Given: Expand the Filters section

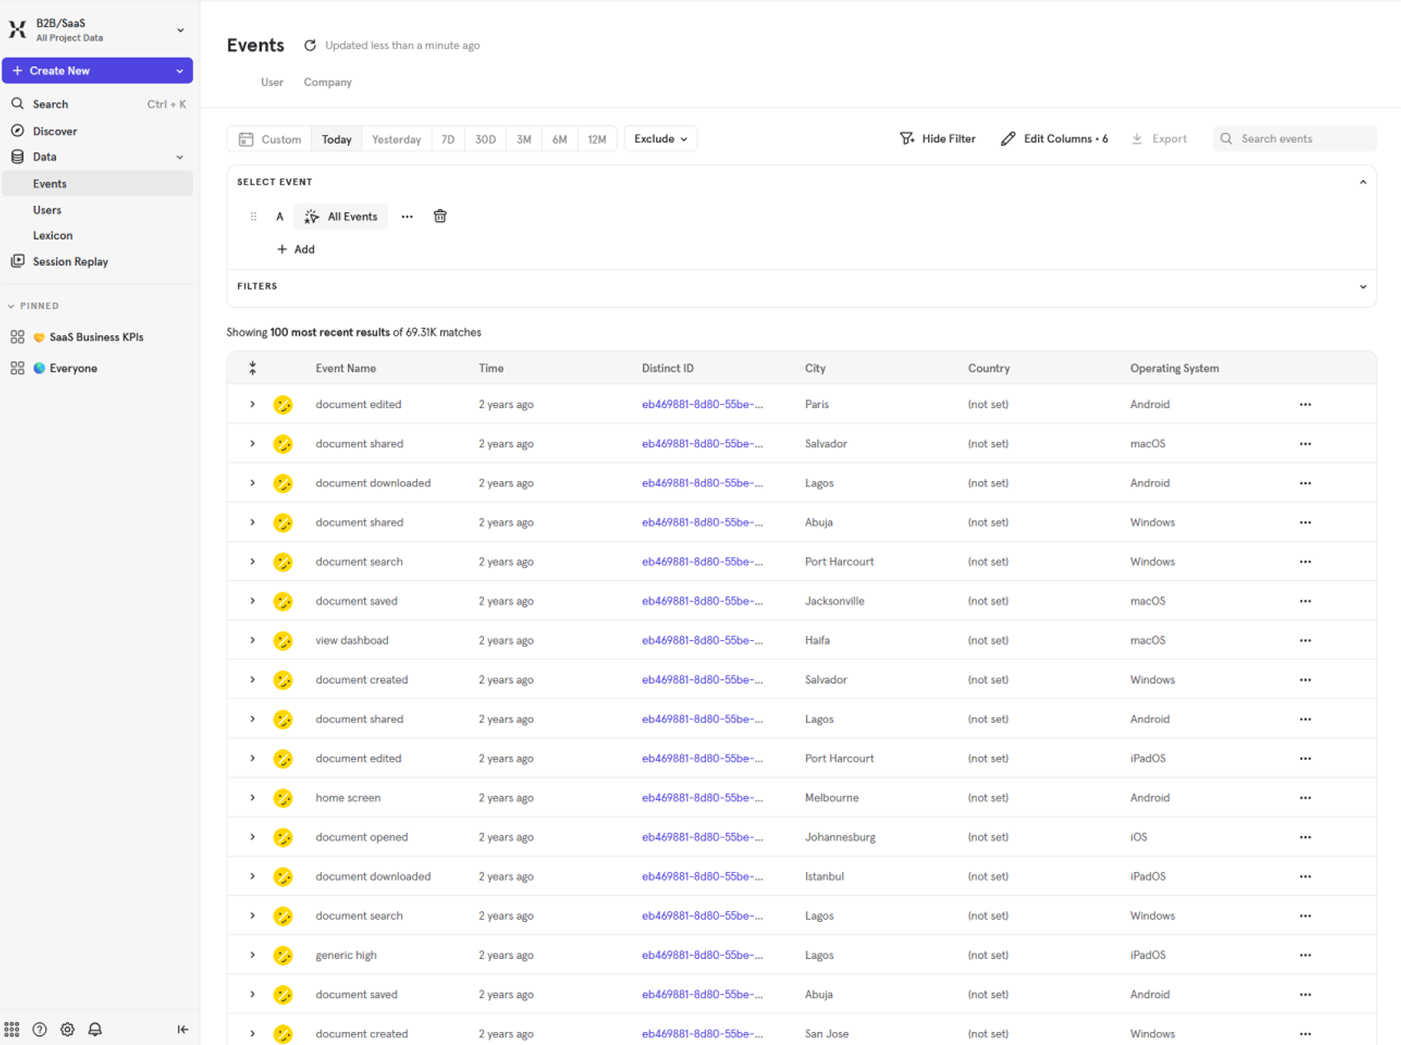Looking at the screenshot, I should 1362,287.
